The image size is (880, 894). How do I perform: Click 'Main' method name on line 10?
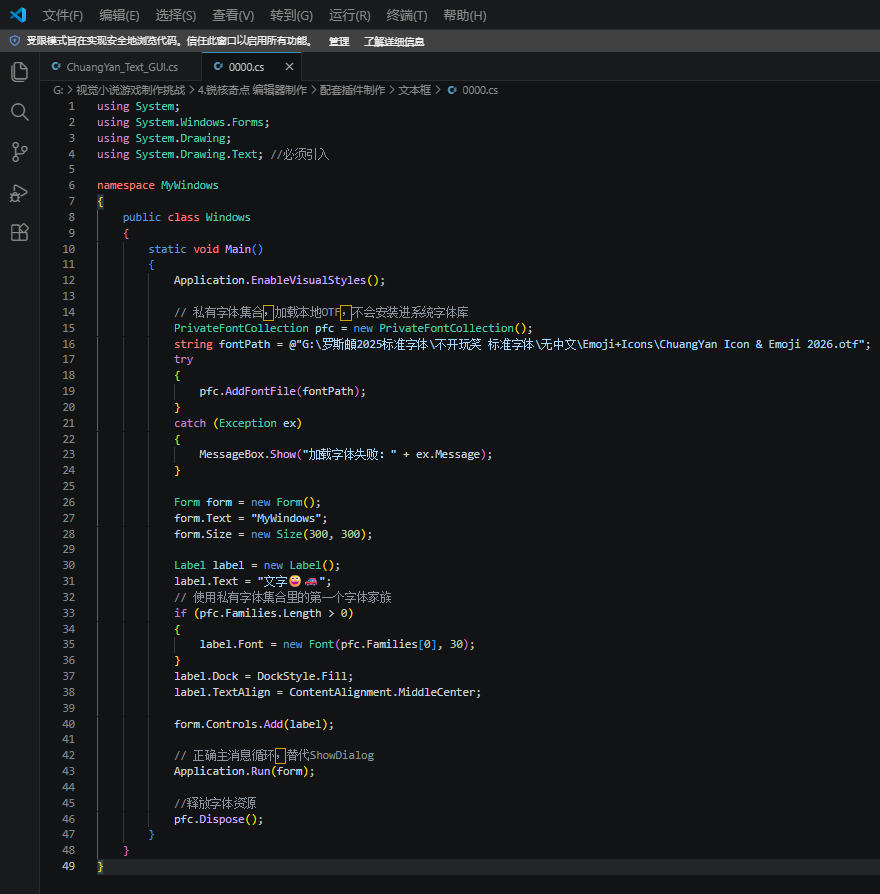237,249
